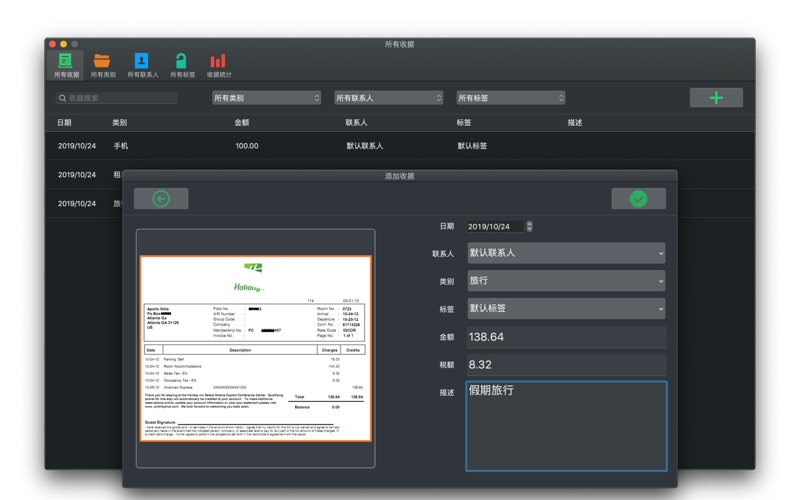
Task: Expand the 所有标签 filter dropdown
Action: 511,98
